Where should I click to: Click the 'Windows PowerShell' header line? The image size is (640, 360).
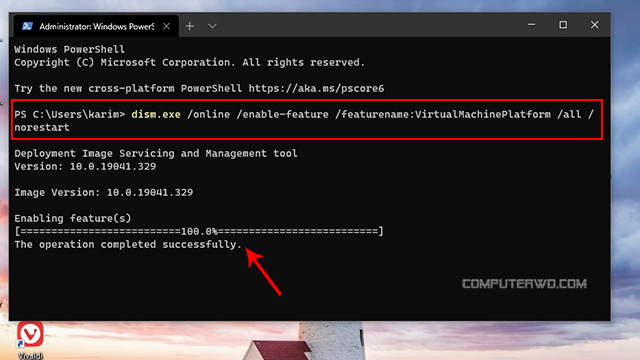(69, 49)
